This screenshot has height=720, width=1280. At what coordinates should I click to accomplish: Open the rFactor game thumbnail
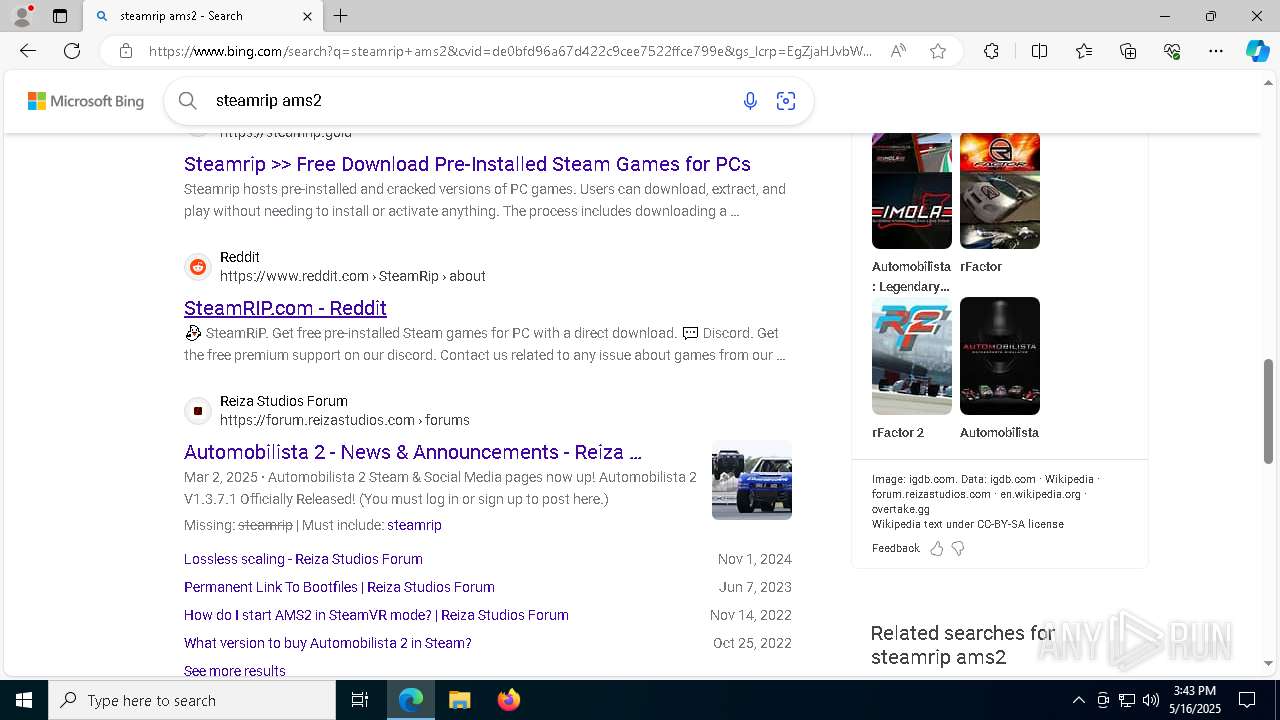pyautogui.click(x=1000, y=190)
